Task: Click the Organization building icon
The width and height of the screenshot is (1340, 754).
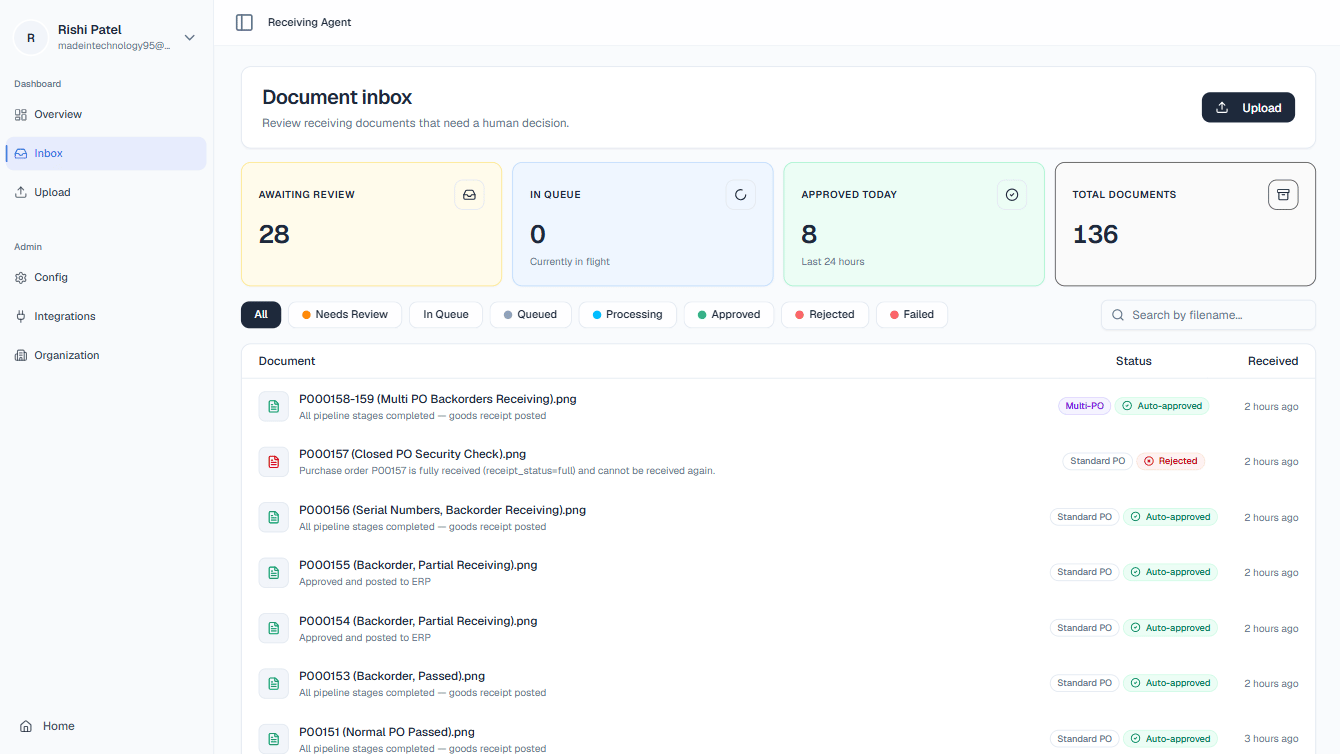Action: click(x=21, y=356)
